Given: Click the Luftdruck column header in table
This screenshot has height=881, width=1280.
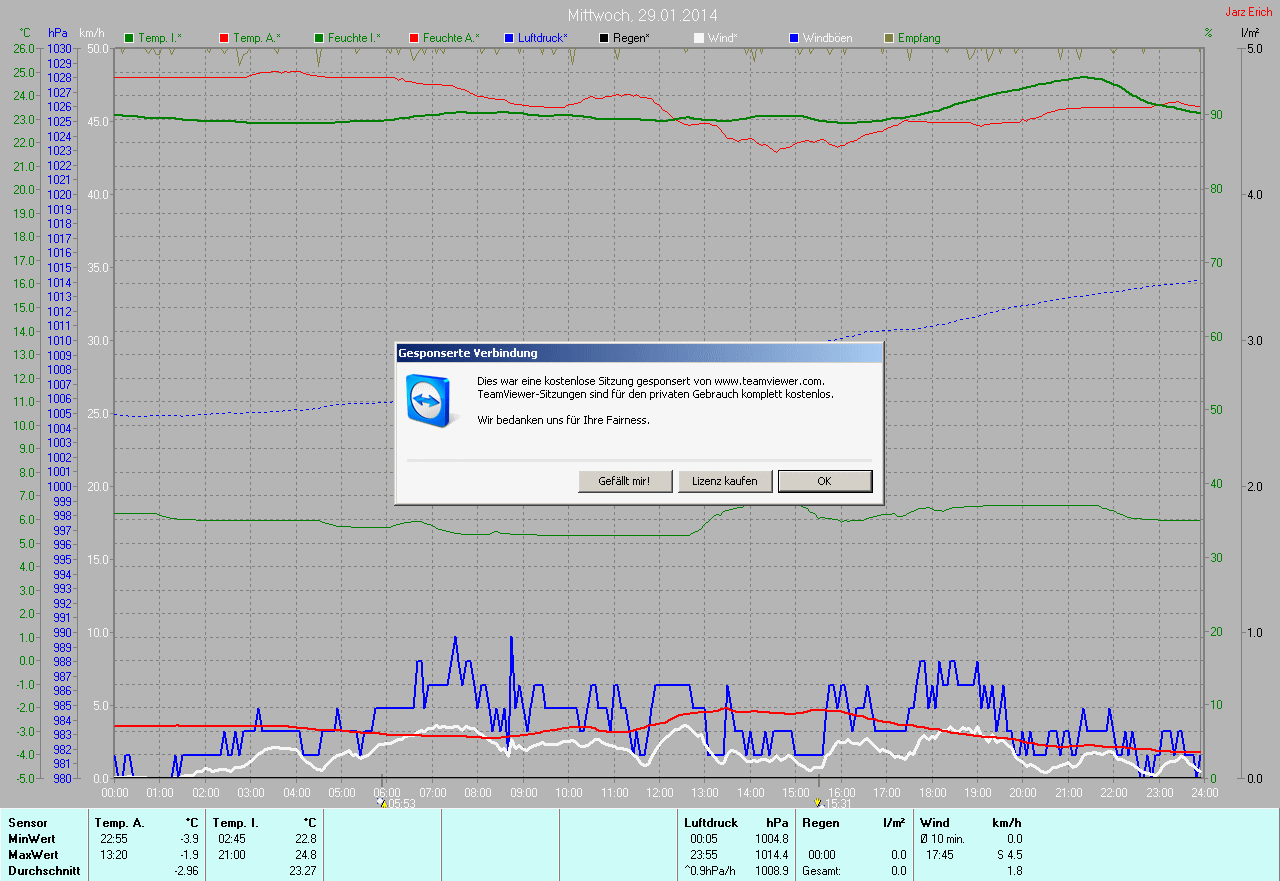Looking at the screenshot, I should click(x=710, y=822).
